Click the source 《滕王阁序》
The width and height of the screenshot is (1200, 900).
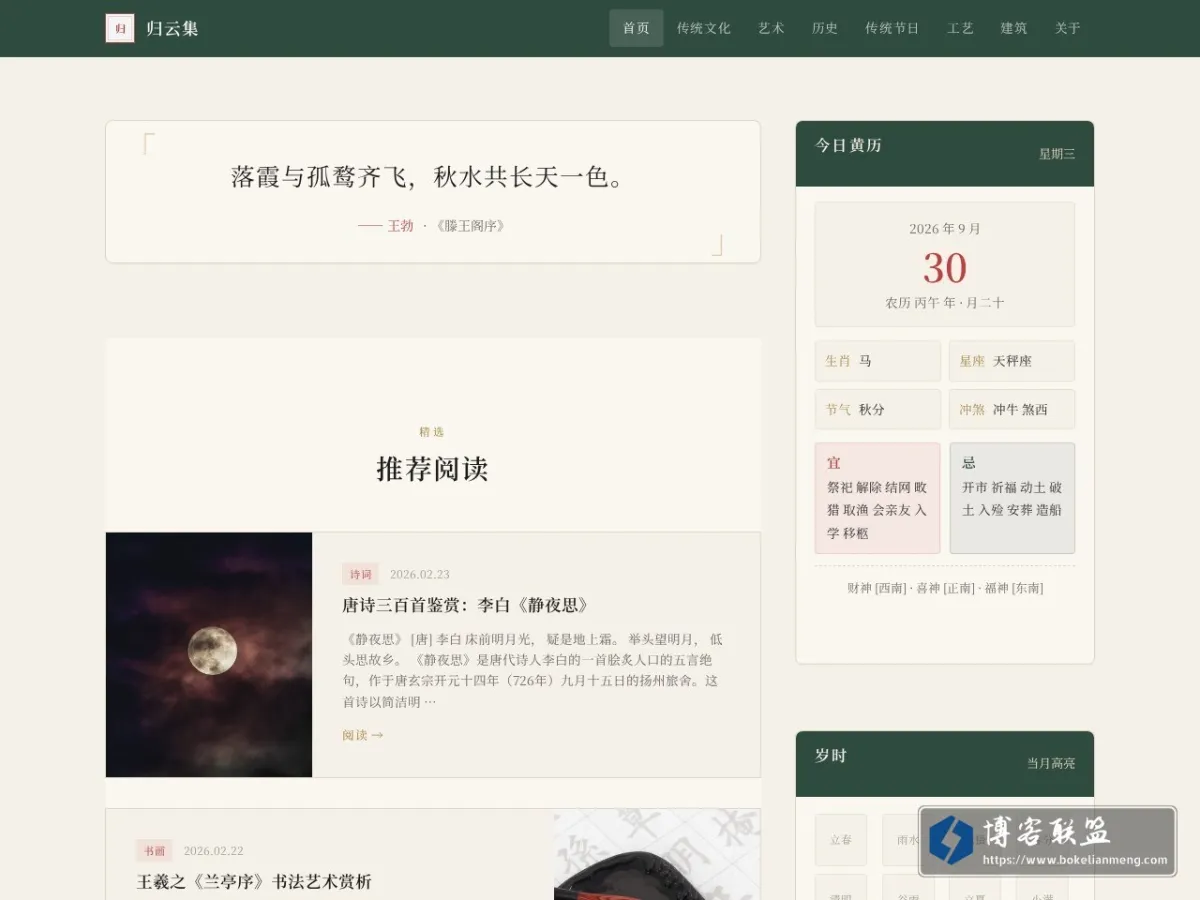tap(471, 226)
